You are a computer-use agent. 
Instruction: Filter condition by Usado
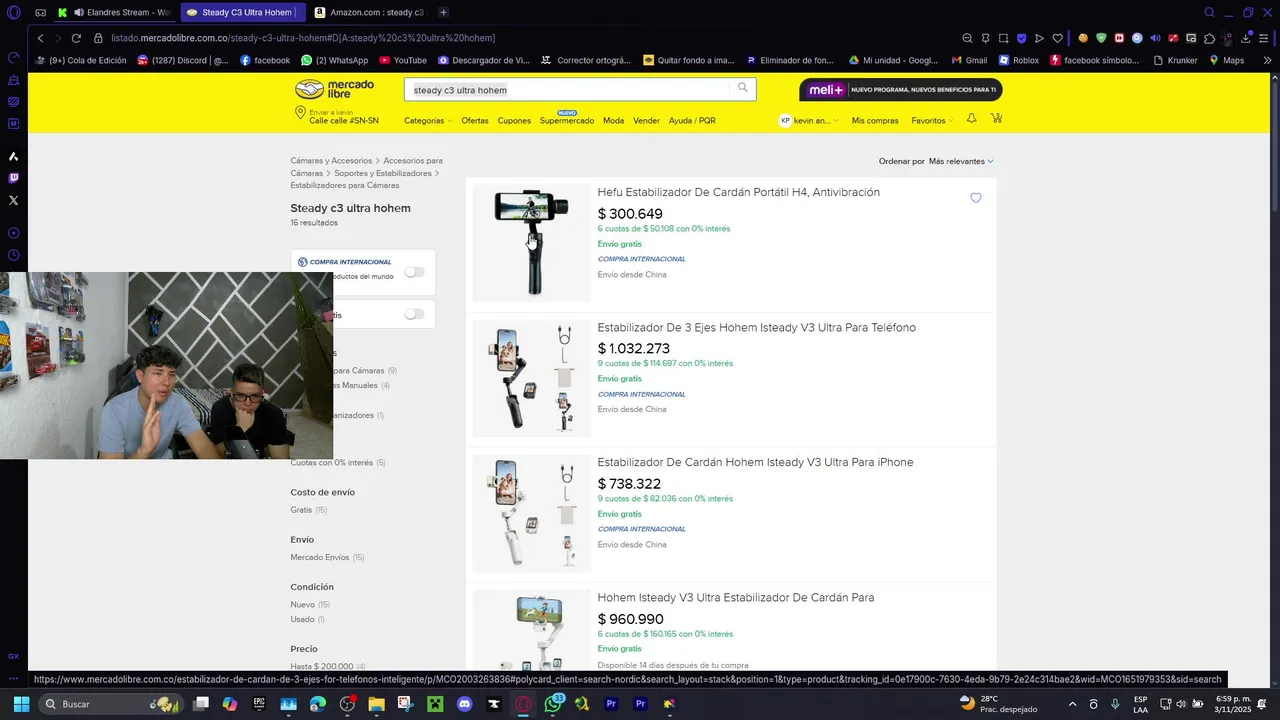coord(307,619)
